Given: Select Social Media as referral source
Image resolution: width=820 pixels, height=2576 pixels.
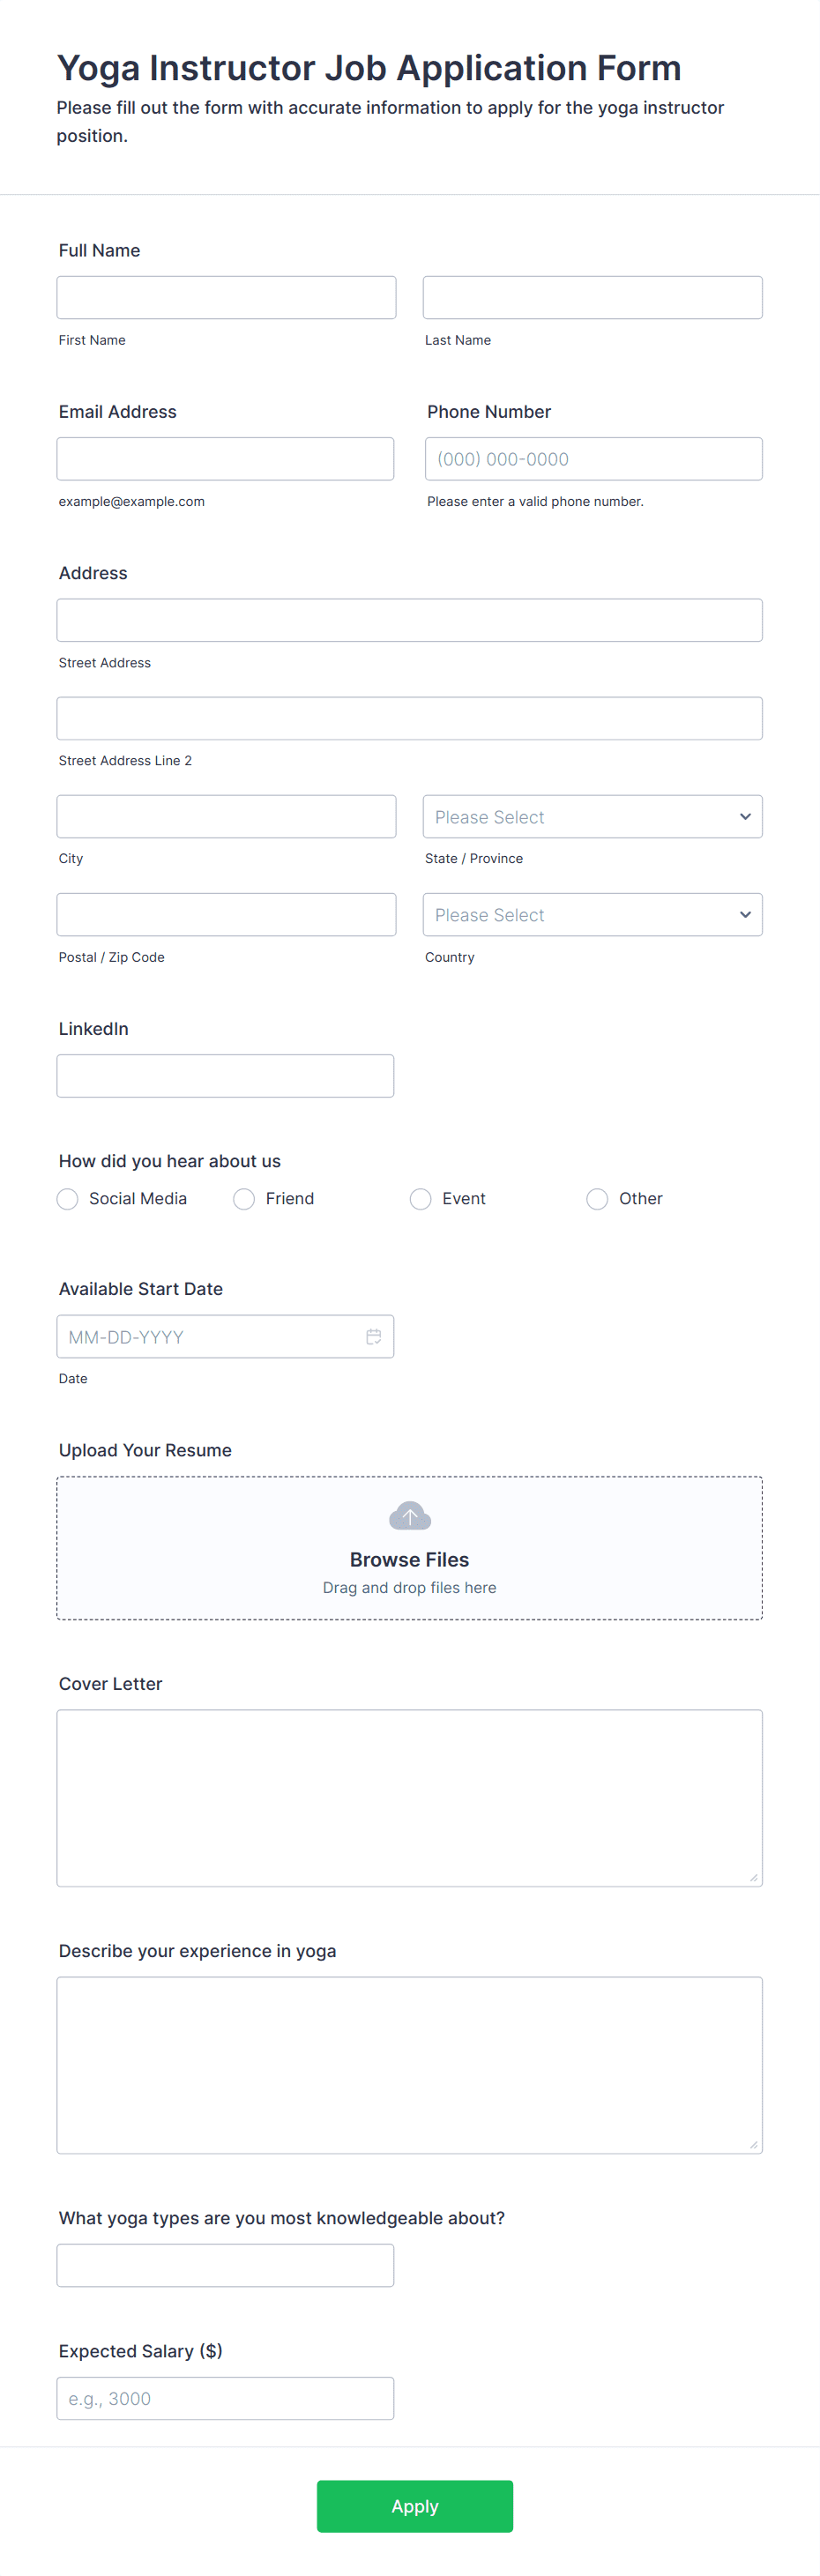Looking at the screenshot, I should (67, 1198).
